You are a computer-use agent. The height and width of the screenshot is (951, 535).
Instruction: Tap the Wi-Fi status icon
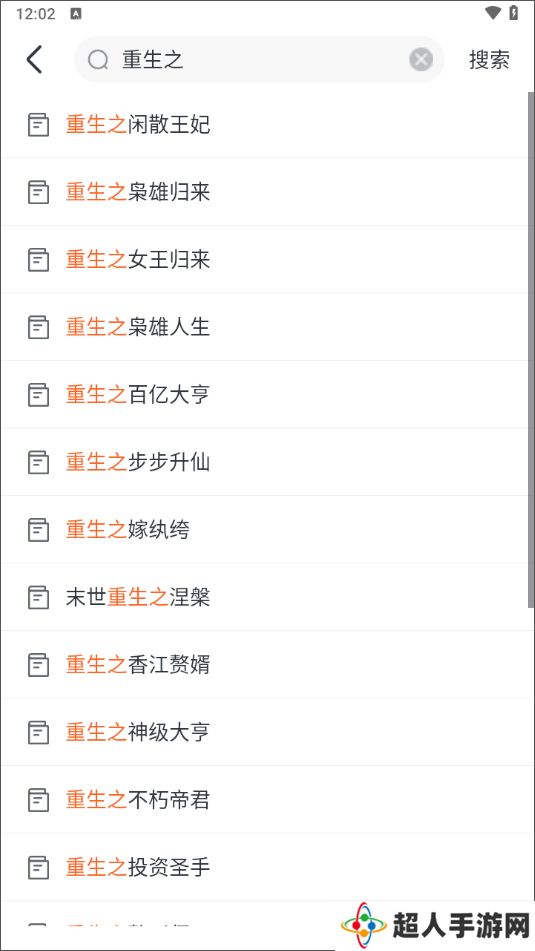tap(493, 13)
